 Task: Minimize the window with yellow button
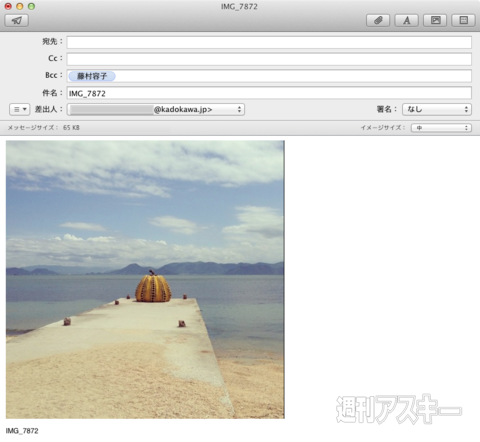tap(20, 6)
